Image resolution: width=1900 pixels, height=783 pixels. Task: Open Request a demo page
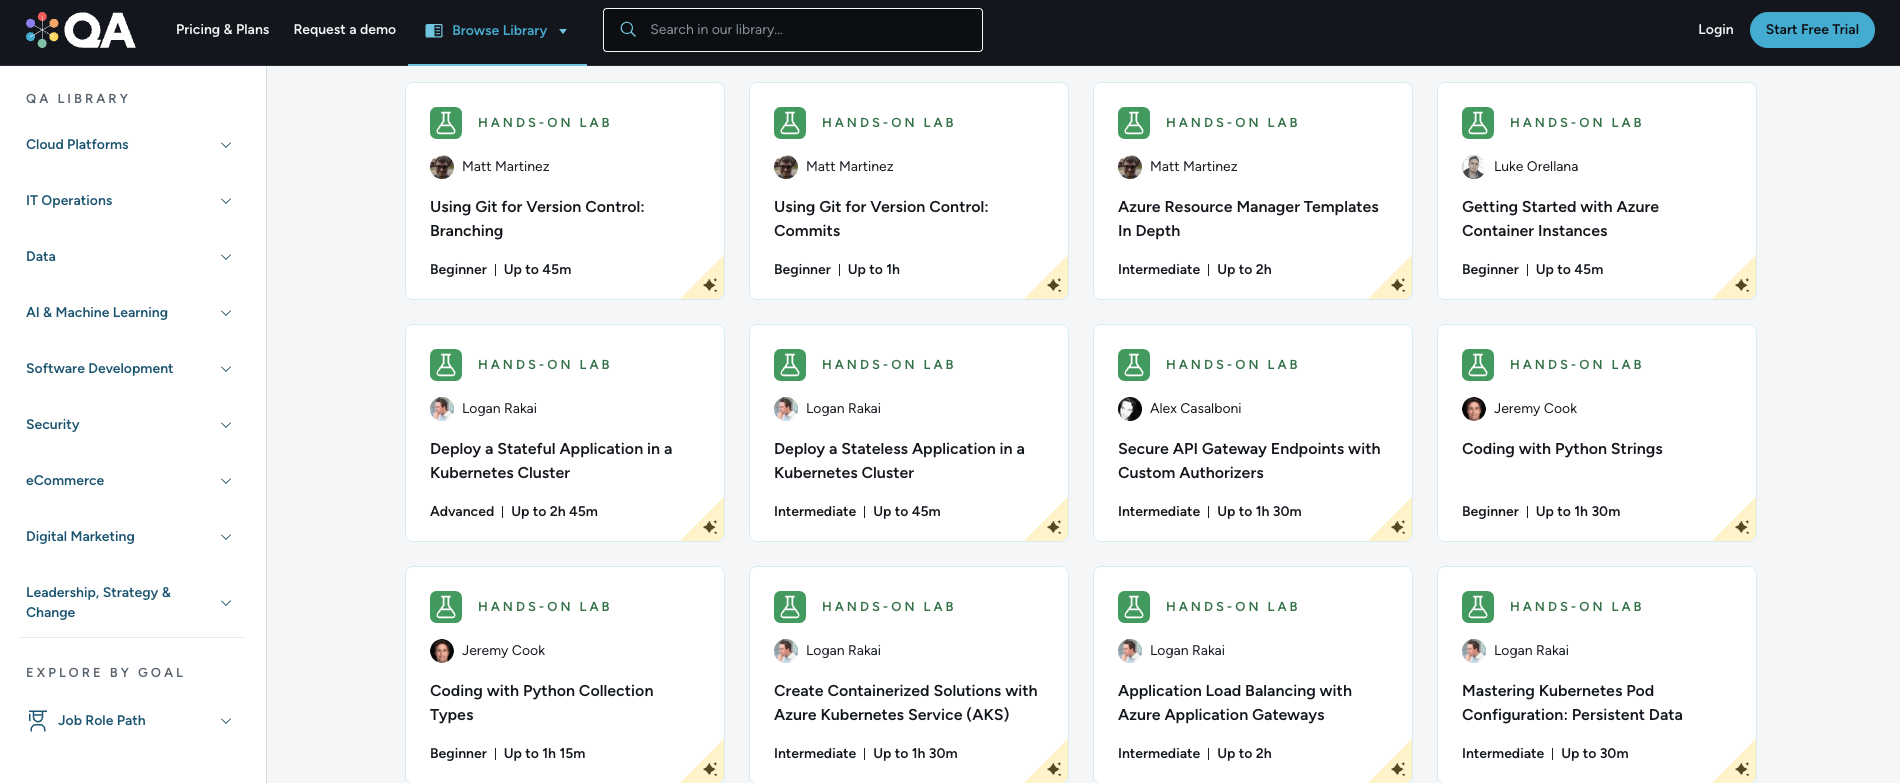click(x=345, y=30)
